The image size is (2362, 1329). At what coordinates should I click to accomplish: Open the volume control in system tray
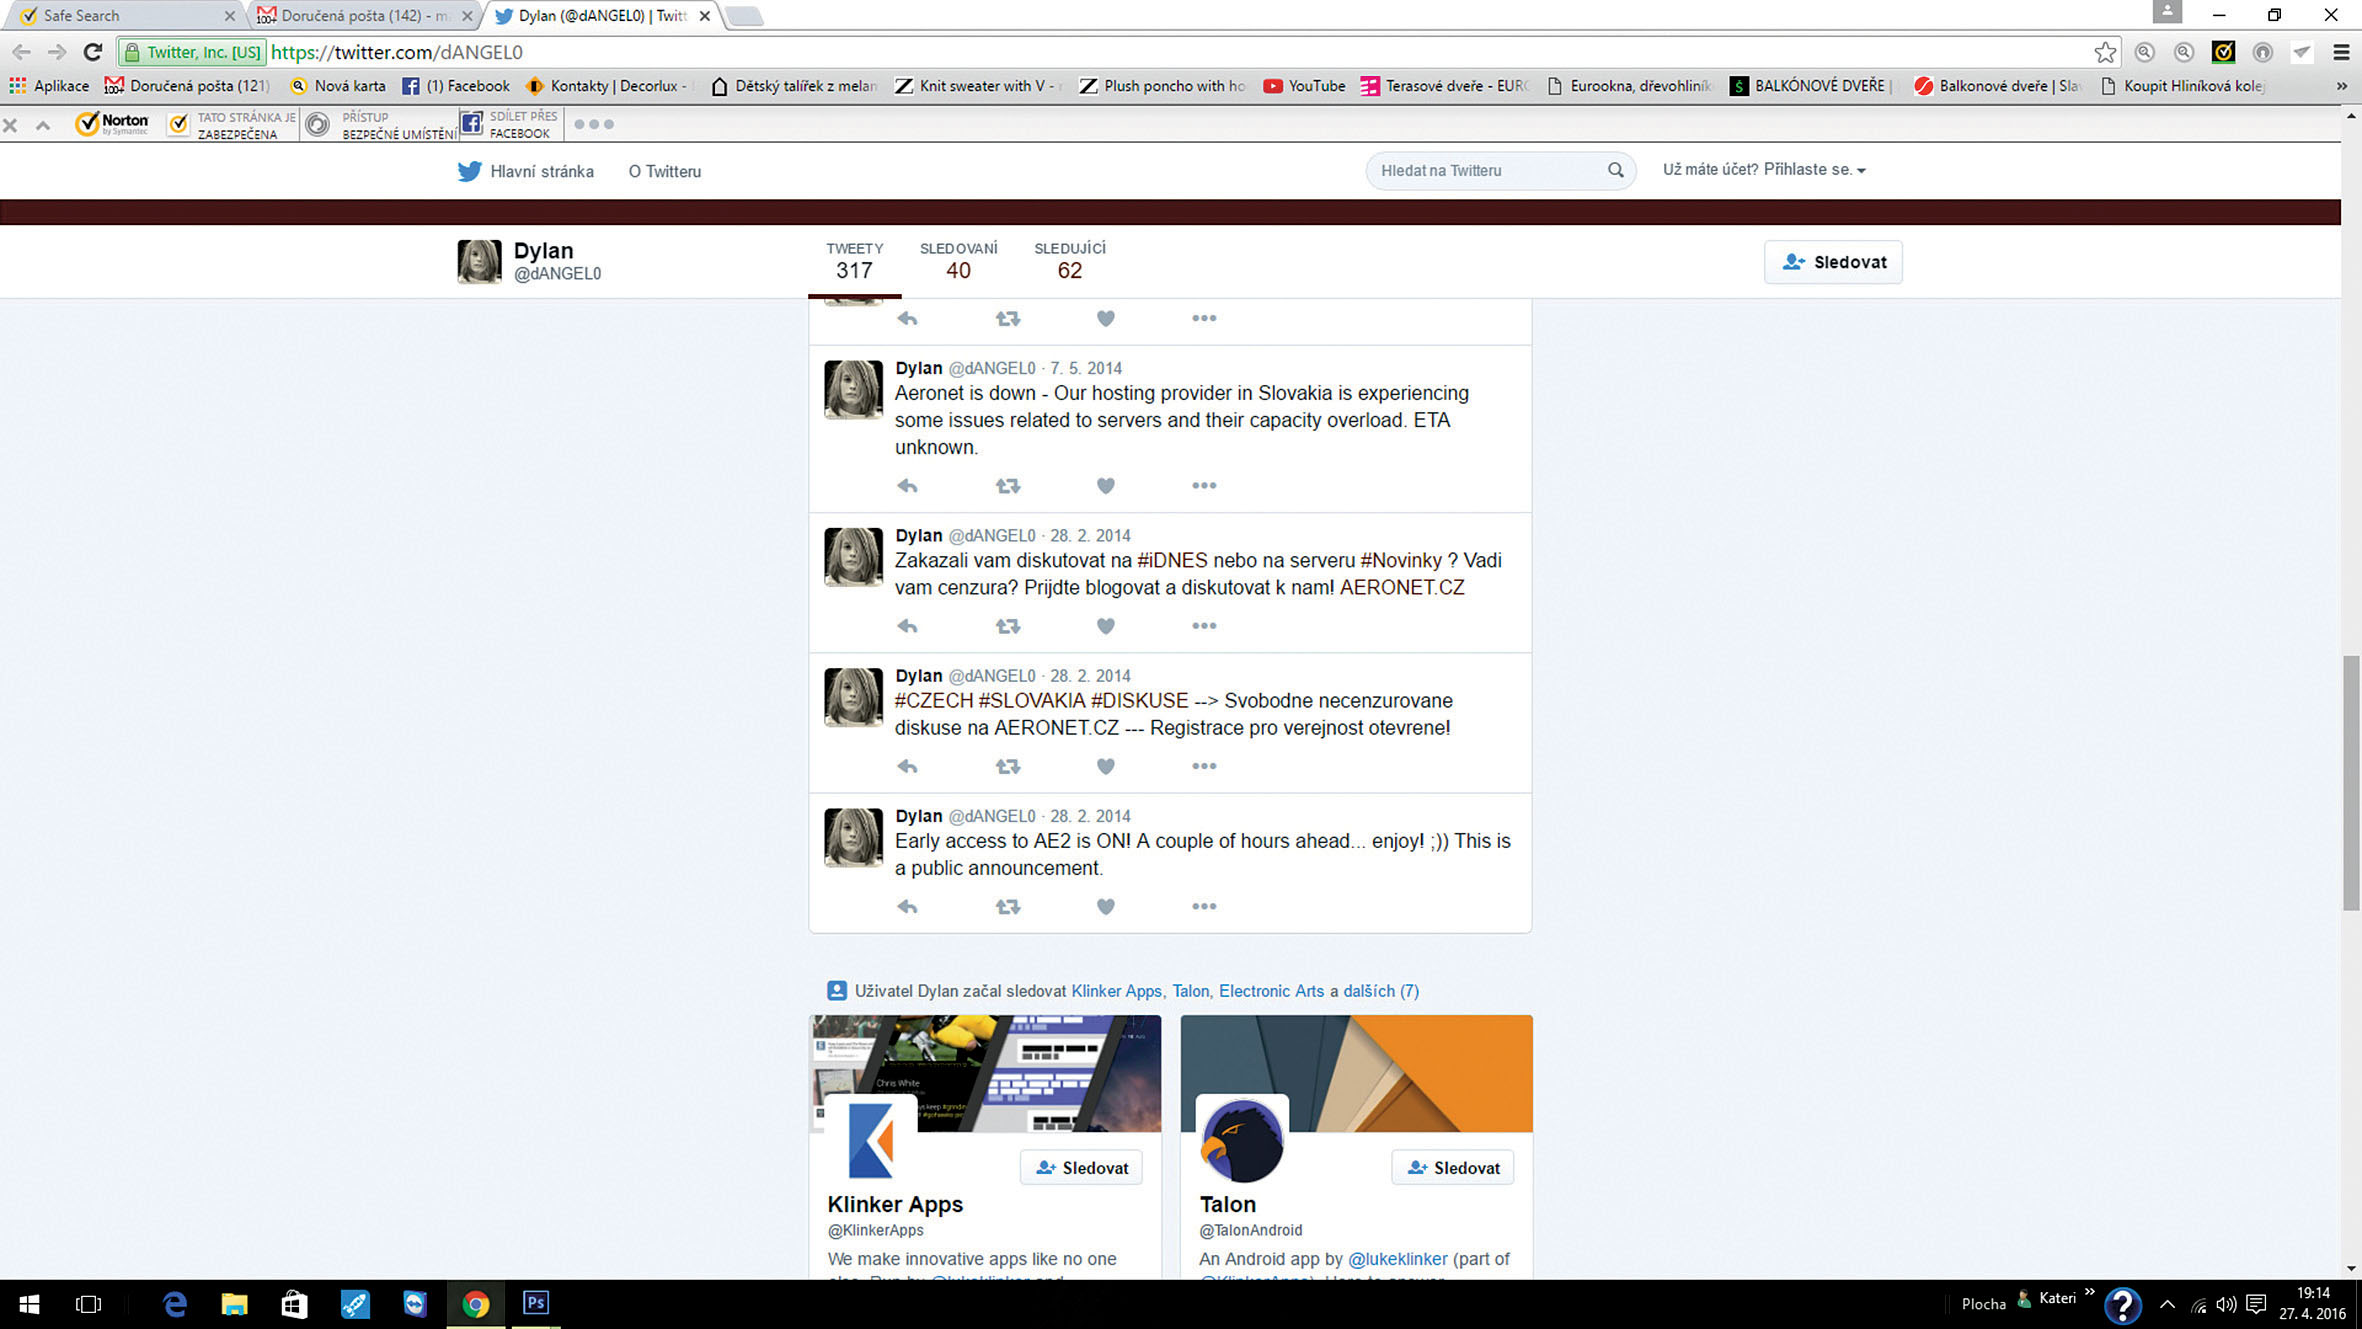coord(2226,1304)
